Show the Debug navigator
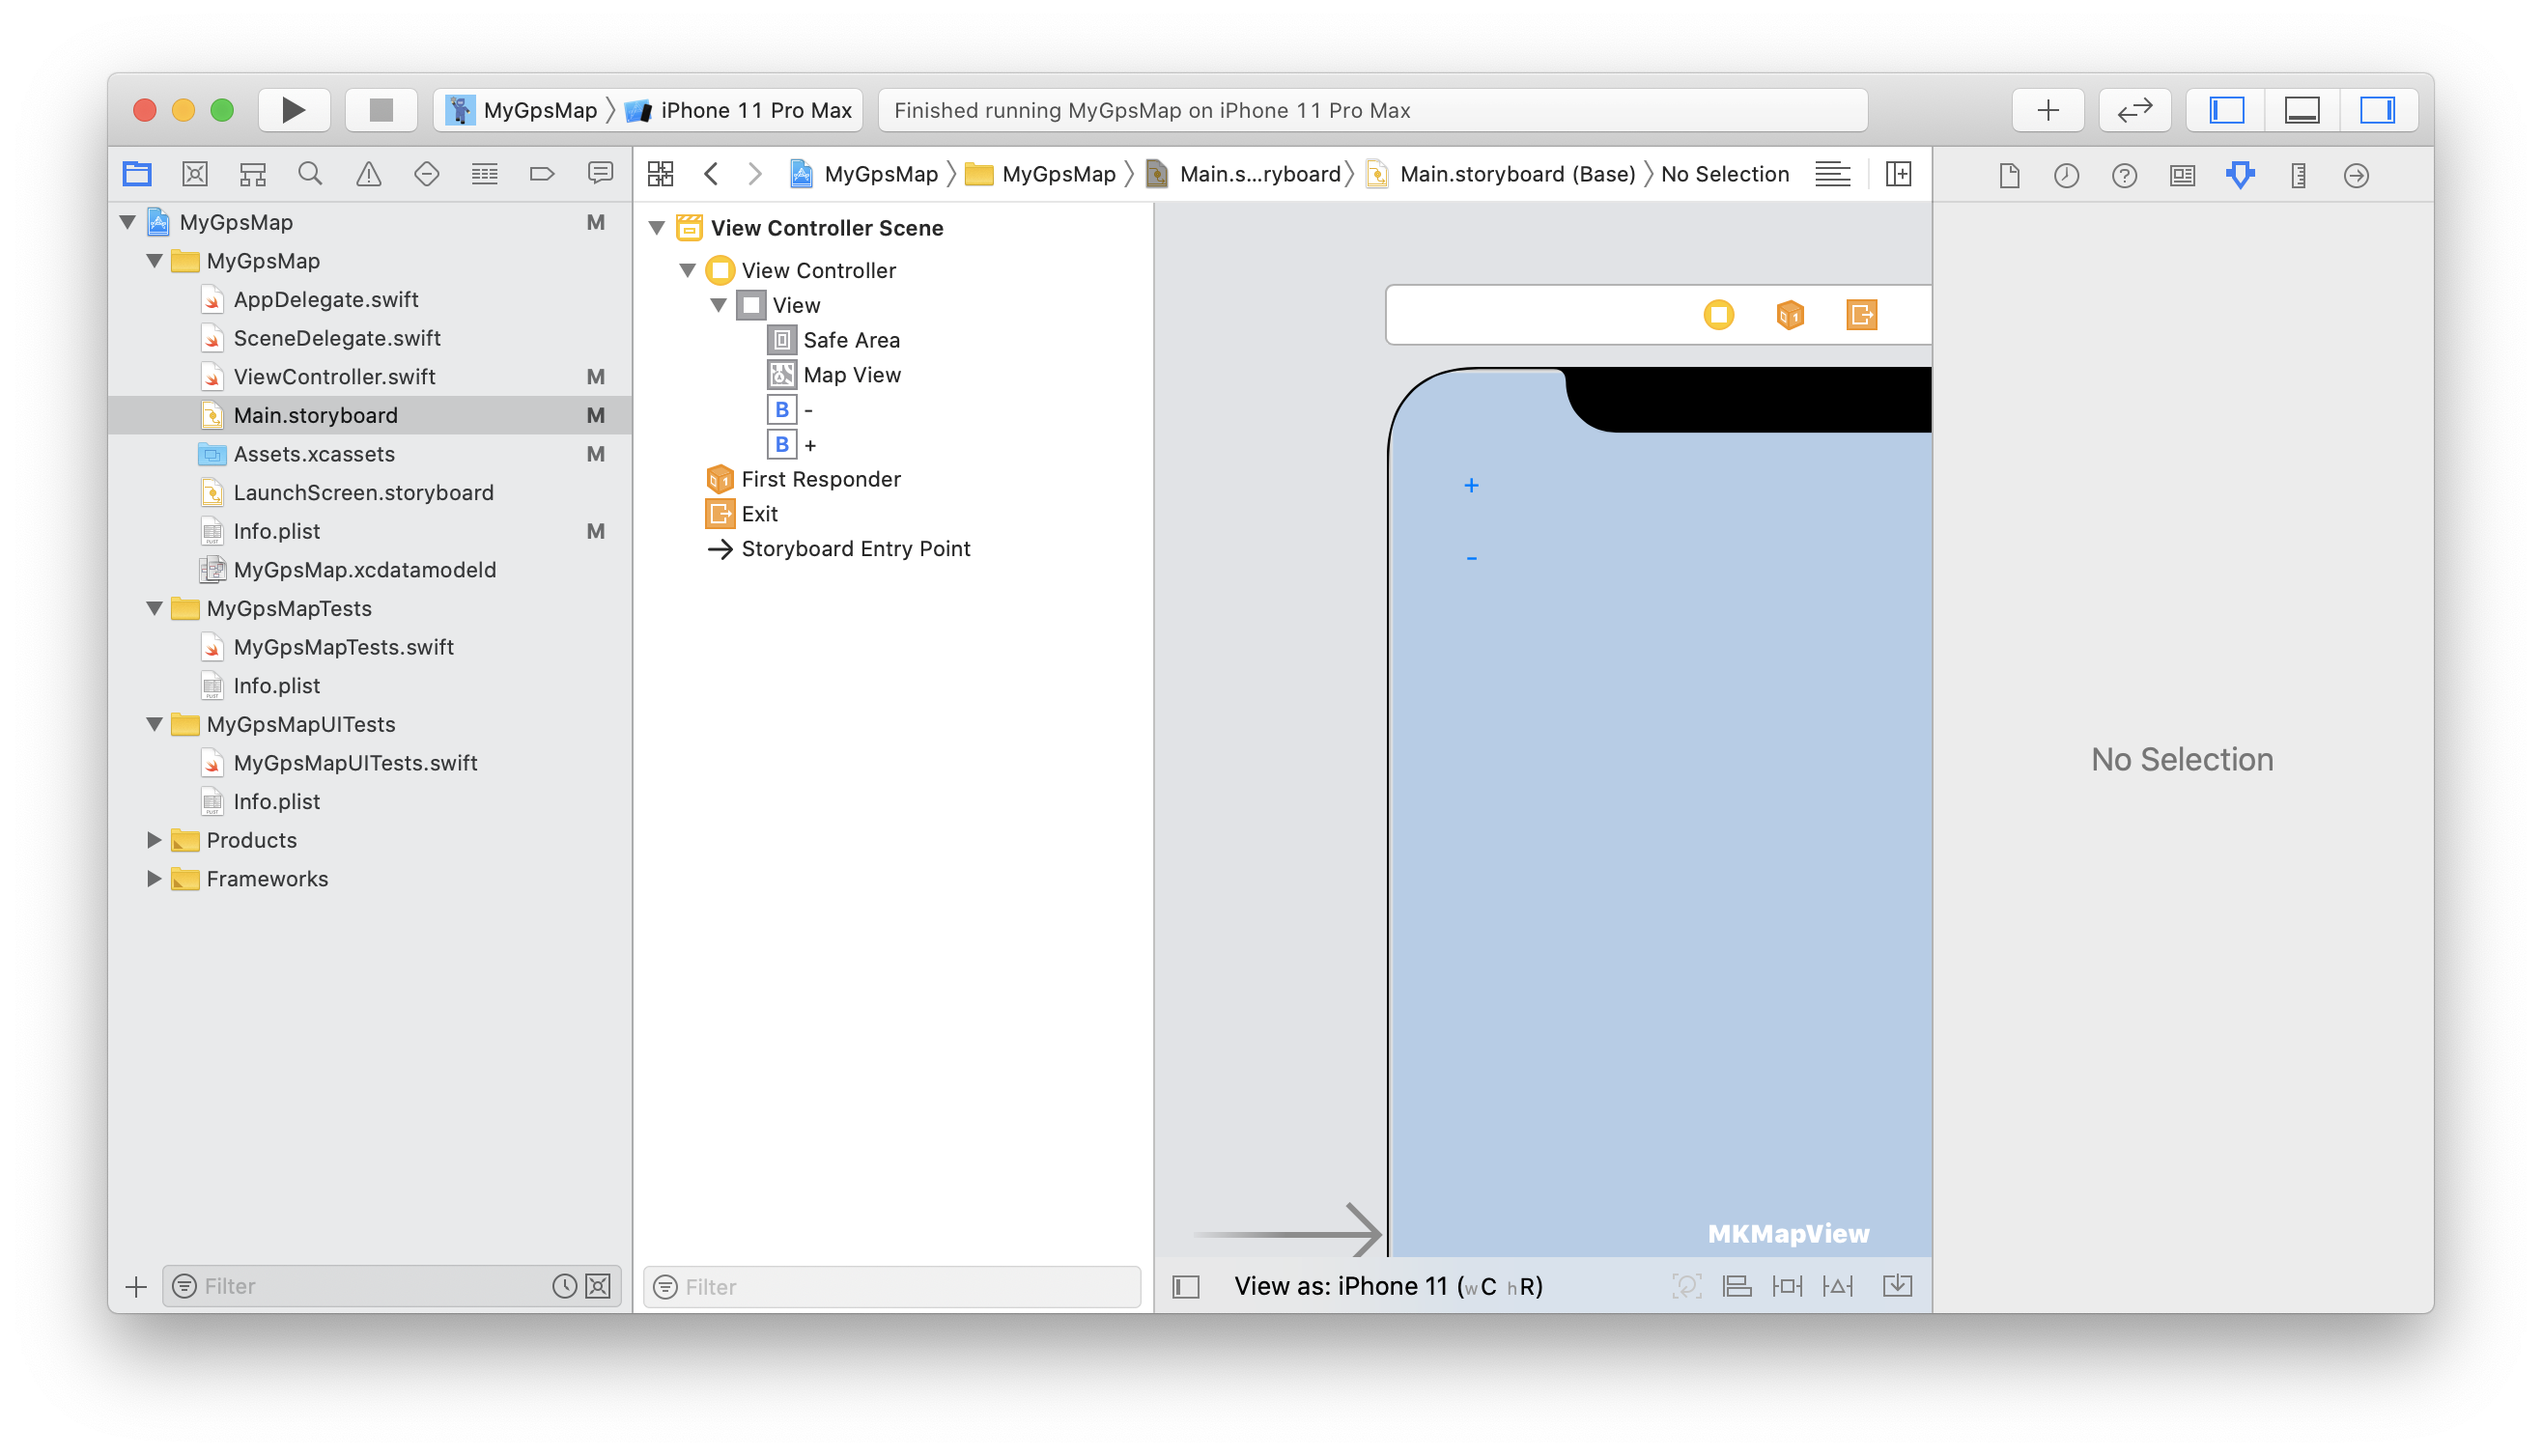Image resolution: width=2542 pixels, height=1456 pixels. point(485,174)
